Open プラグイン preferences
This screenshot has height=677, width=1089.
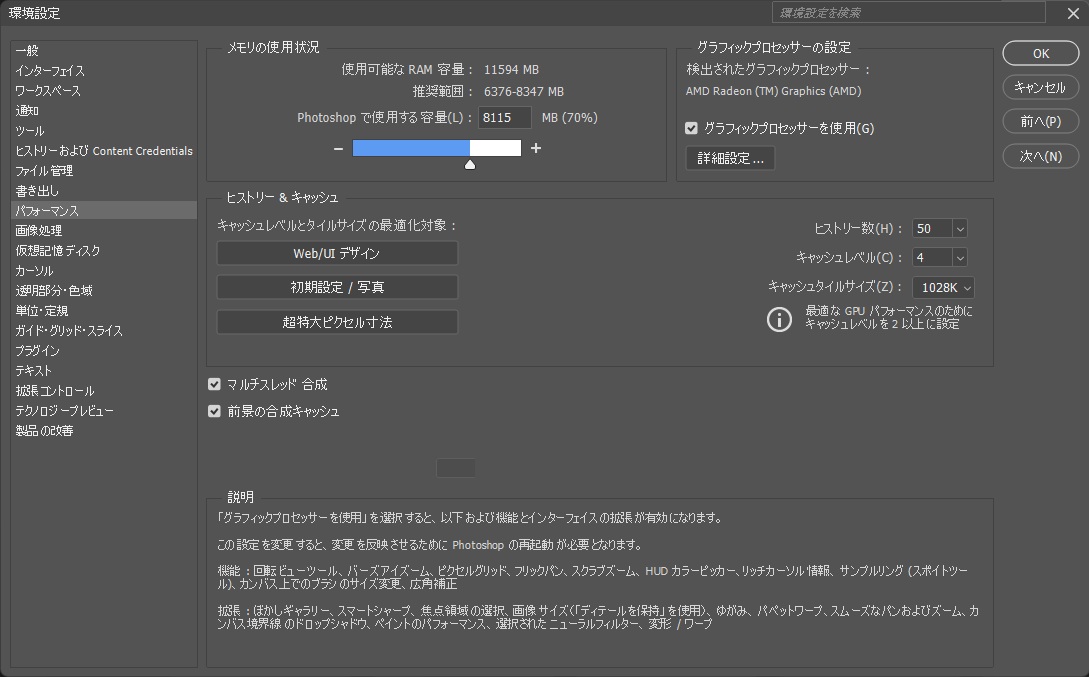(103, 351)
